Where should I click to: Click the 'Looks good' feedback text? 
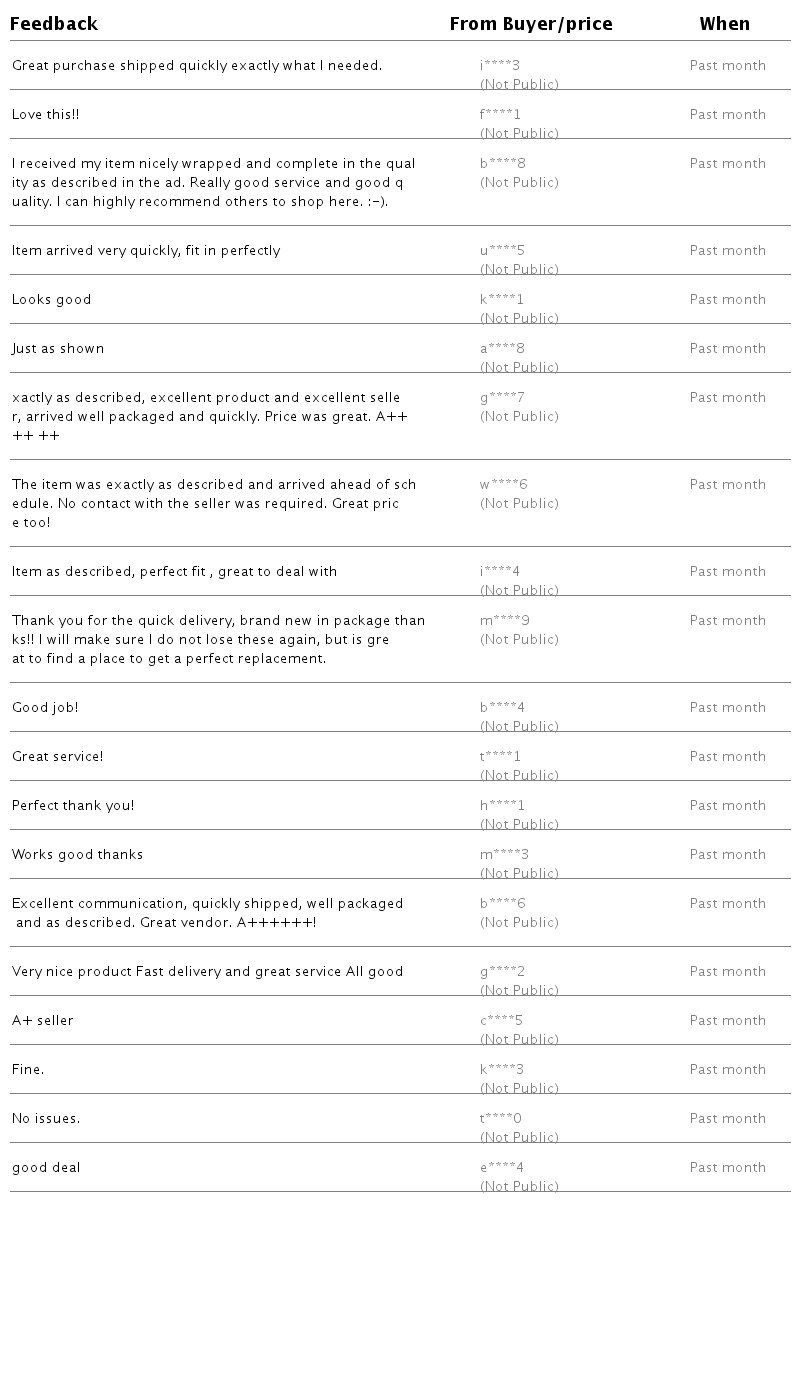[x=52, y=300]
